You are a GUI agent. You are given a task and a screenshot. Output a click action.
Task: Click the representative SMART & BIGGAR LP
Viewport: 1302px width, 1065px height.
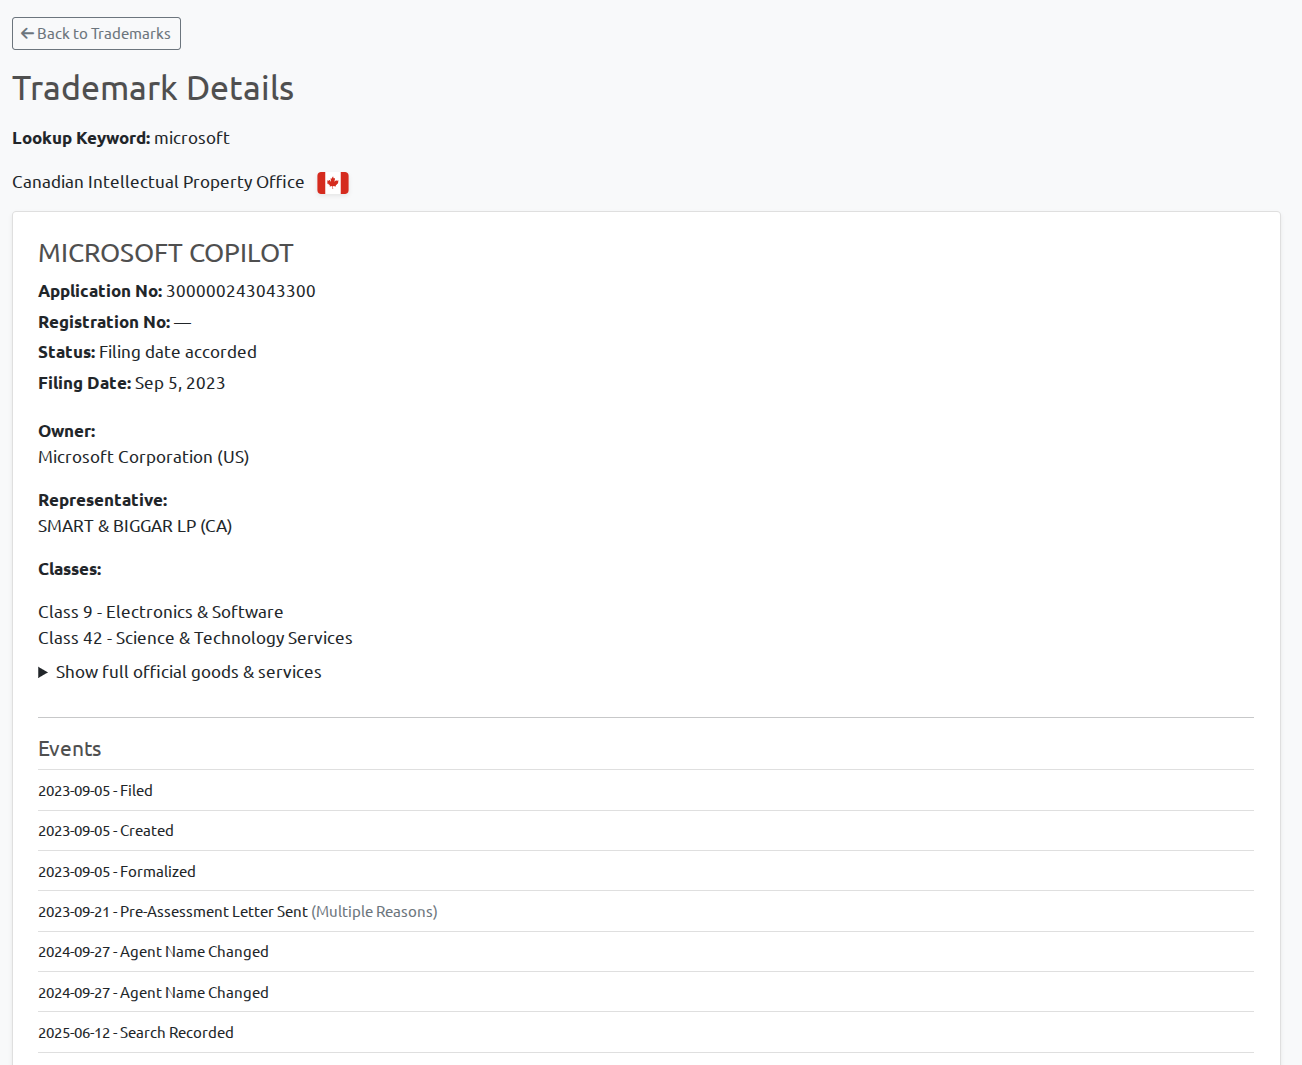pos(135,526)
